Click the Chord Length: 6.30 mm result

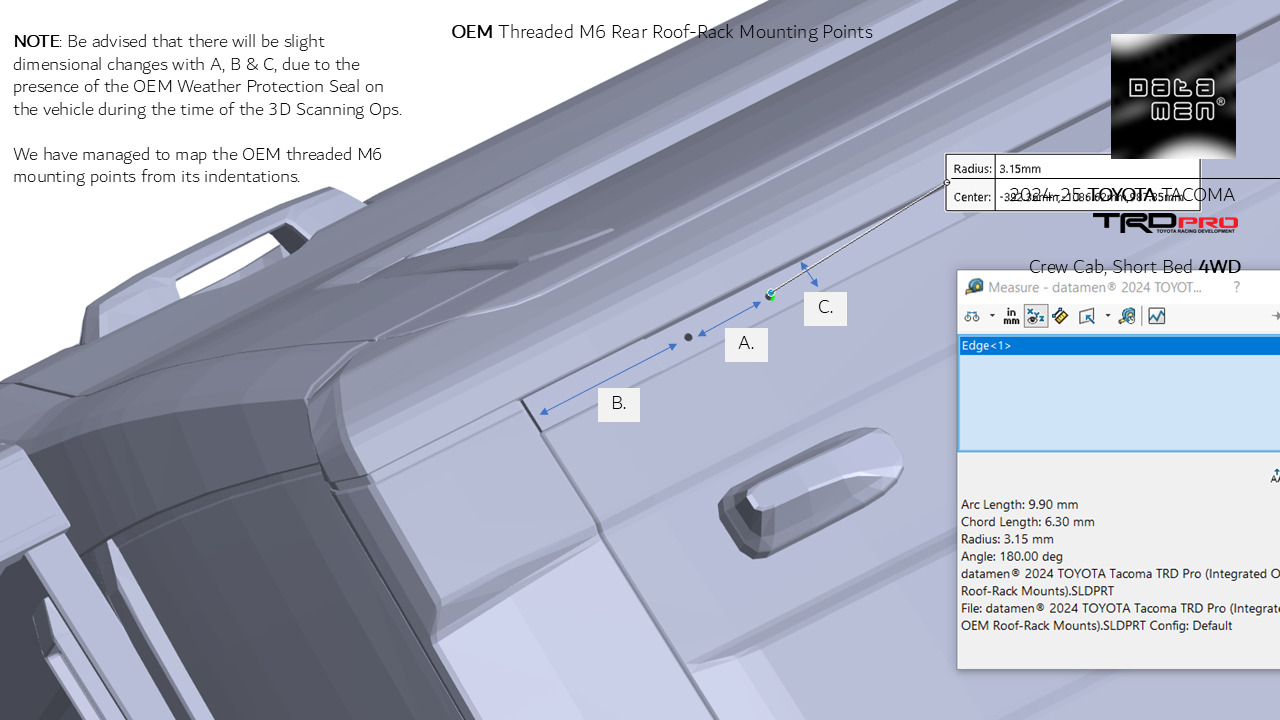1027,522
